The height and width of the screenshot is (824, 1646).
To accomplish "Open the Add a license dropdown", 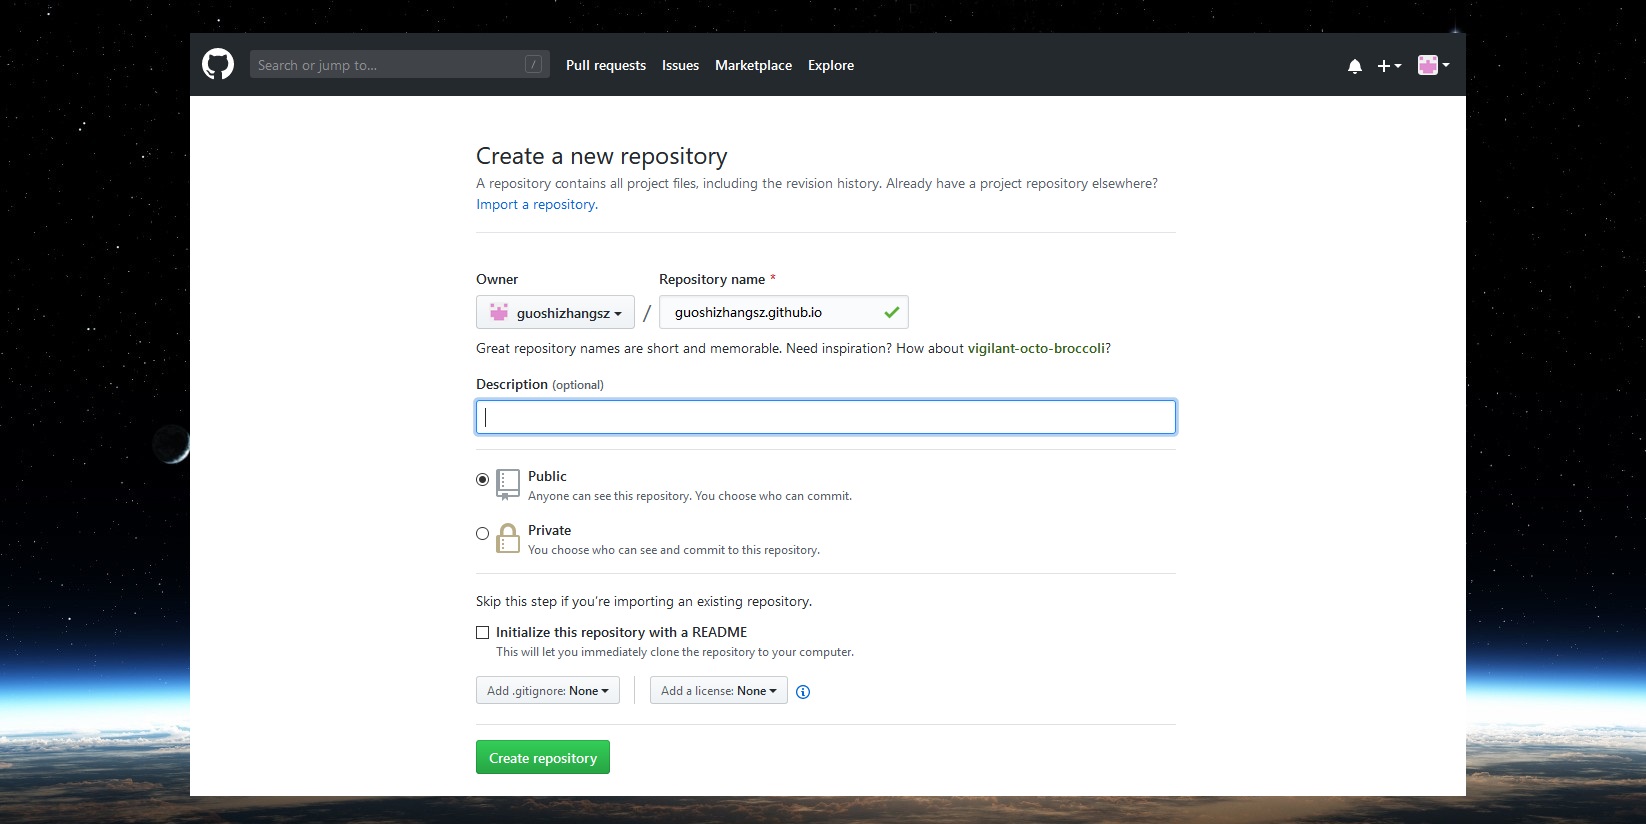I will click(x=718, y=691).
